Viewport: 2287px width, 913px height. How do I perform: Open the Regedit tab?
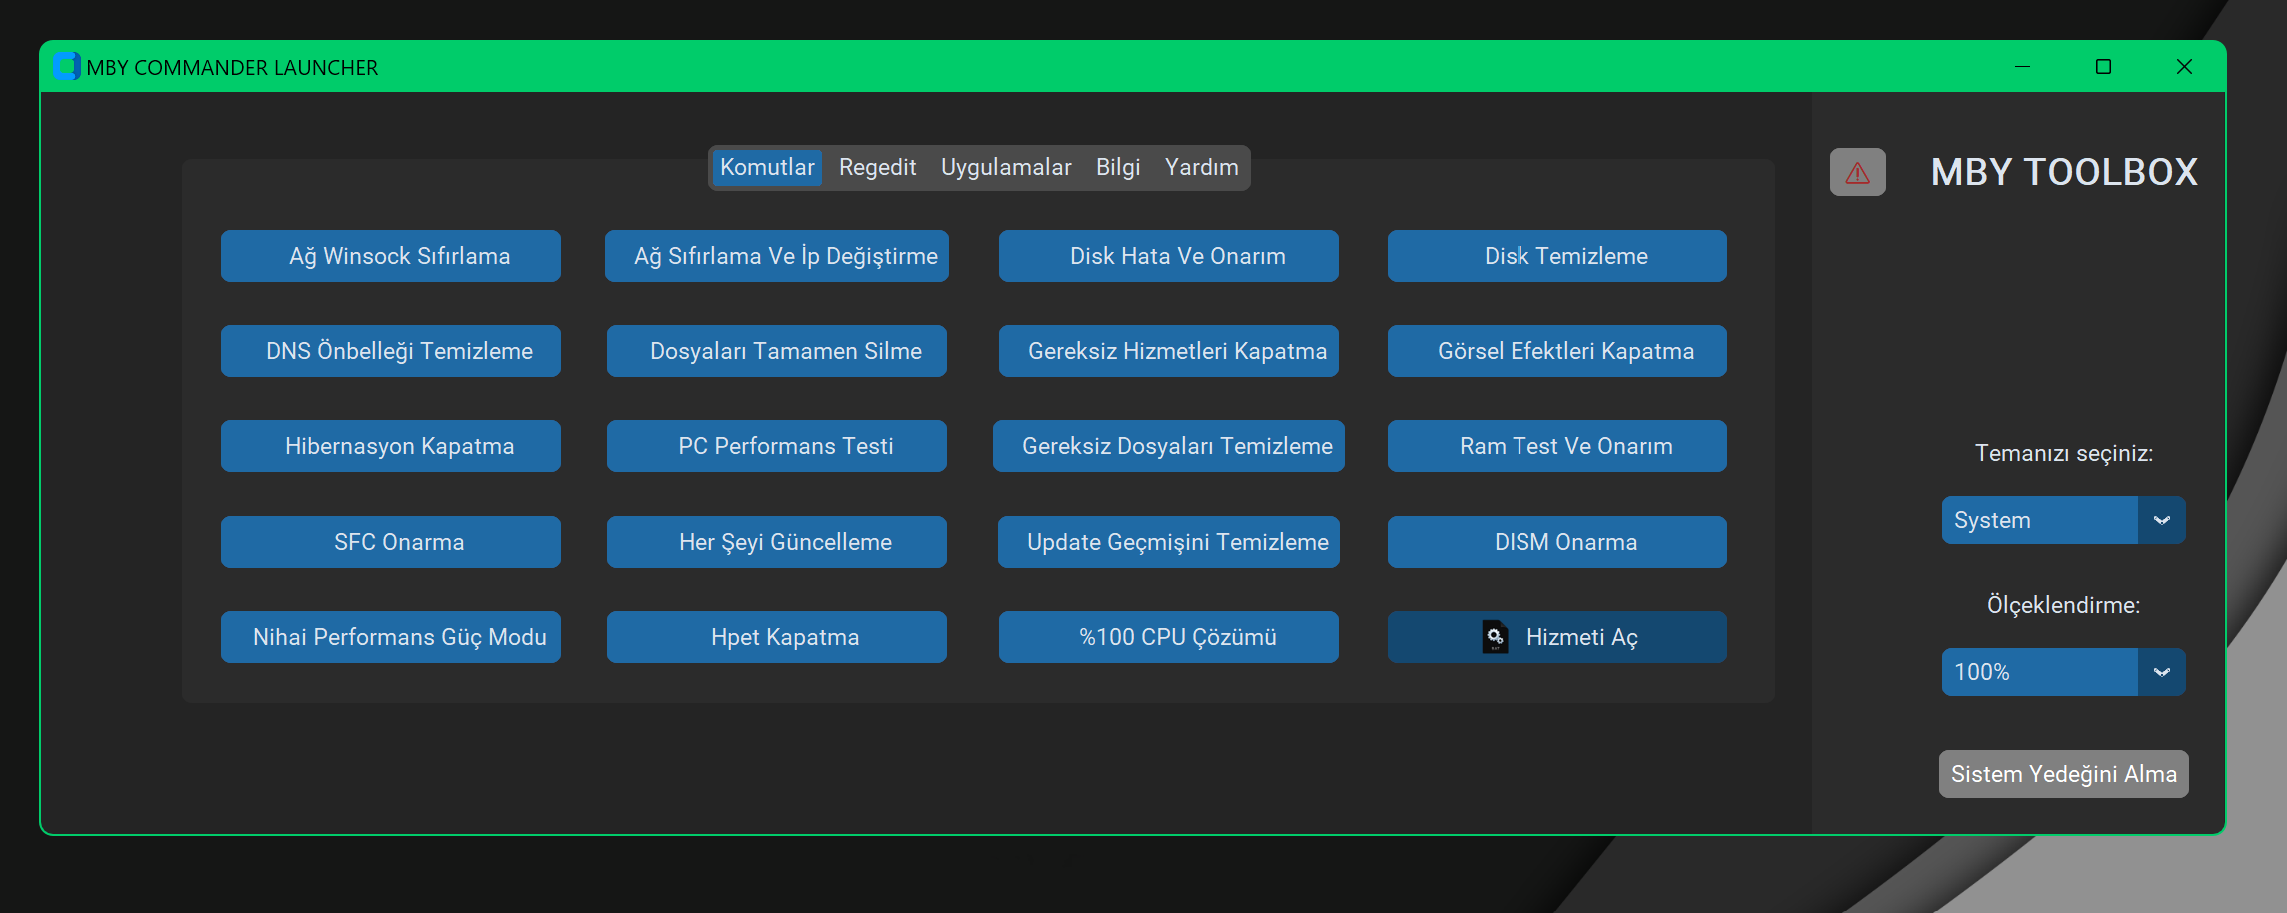(x=877, y=167)
